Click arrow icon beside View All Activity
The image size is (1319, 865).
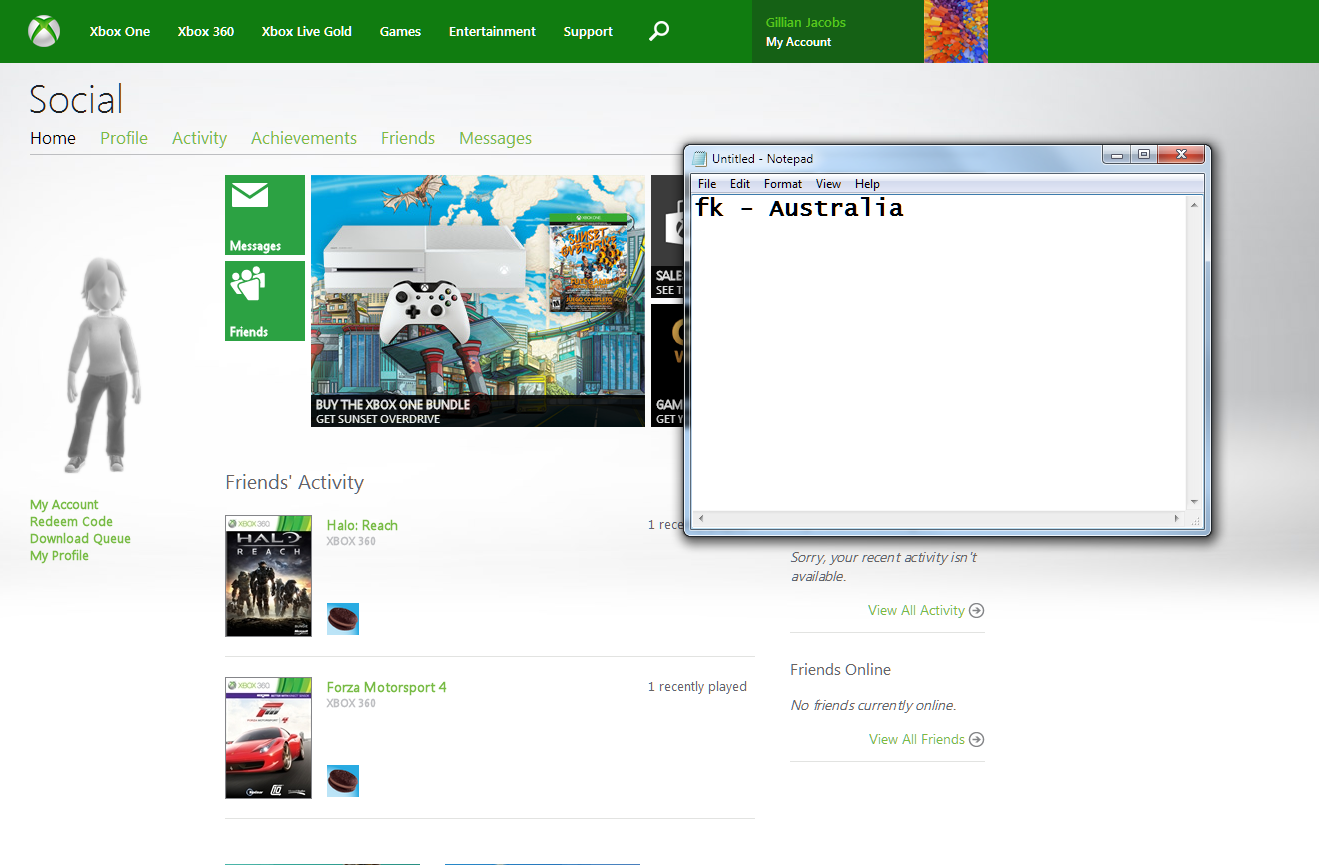click(x=977, y=610)
